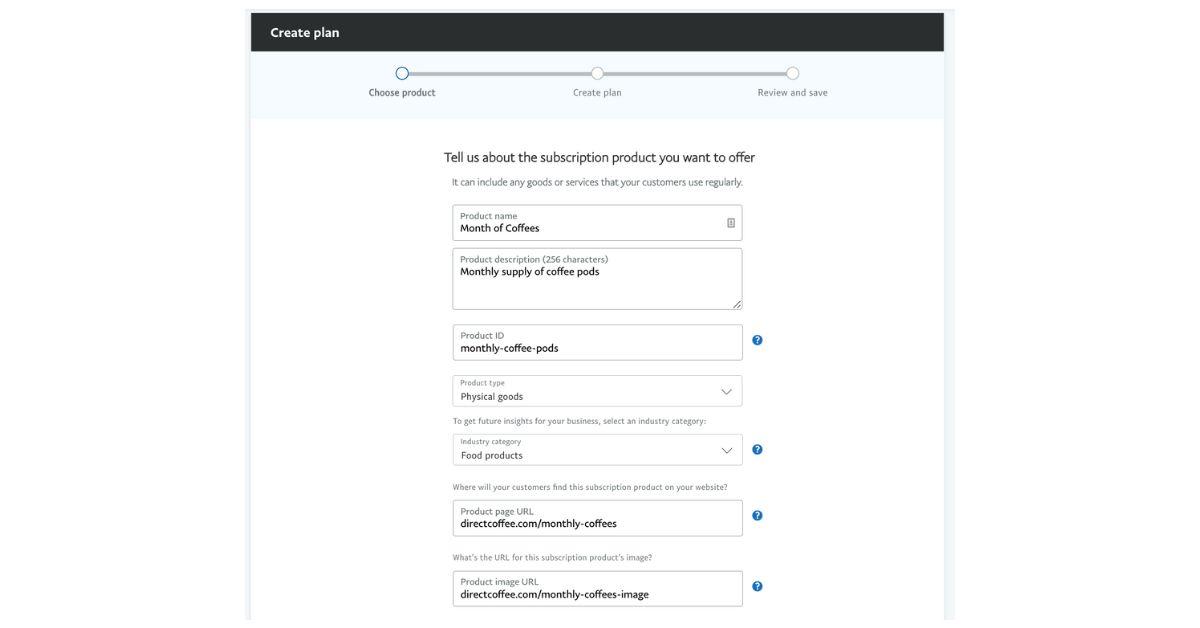The width and height of the screenshot is (1200, 628).
Task: Jump to the "Review and save" step label
Action: point(792,93)
